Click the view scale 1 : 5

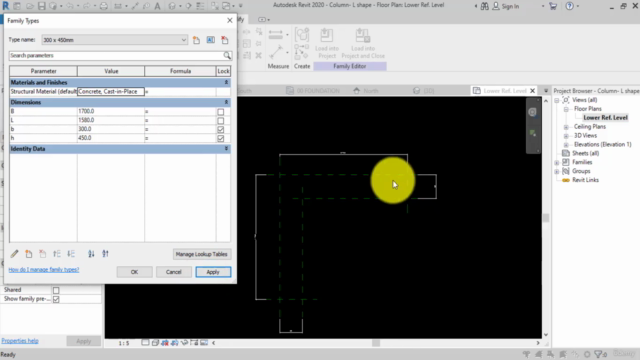(x=124, y=343)
